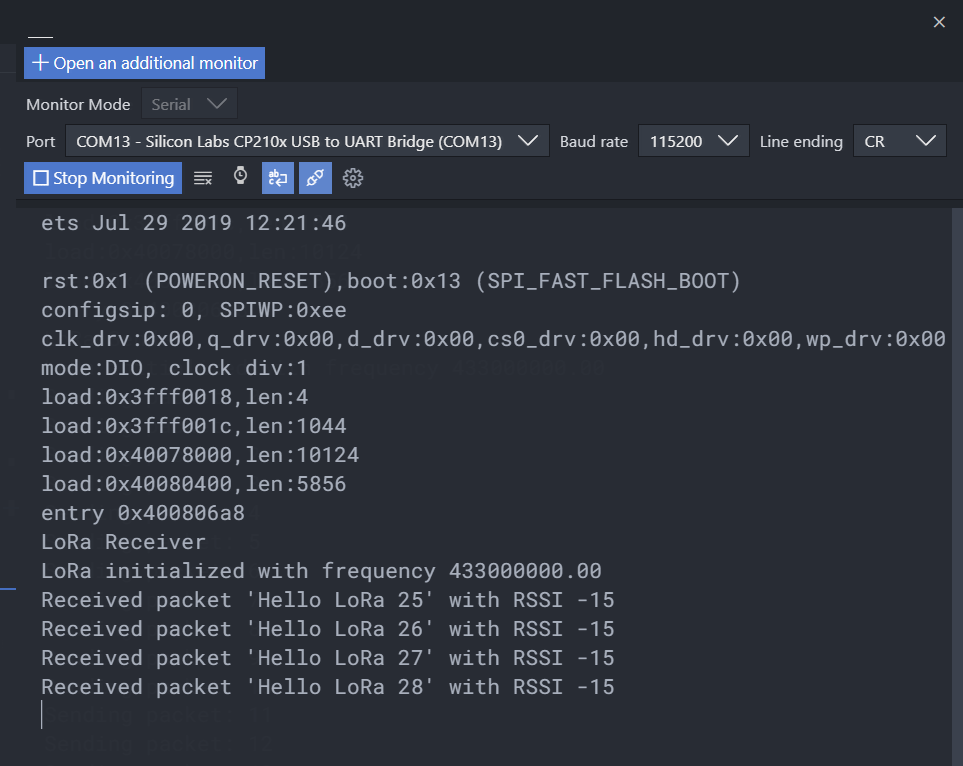Image resolution: width=963 pixels, height=766 pixels.
Task: Open the Line ending dropdown set to CR
Action: [x=899, y=141]
